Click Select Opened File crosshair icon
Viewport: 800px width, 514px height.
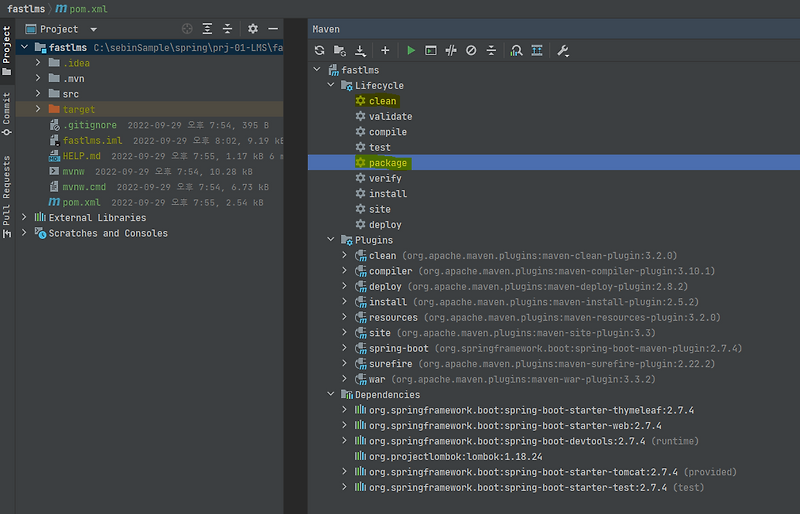click(x=188, y=29)
